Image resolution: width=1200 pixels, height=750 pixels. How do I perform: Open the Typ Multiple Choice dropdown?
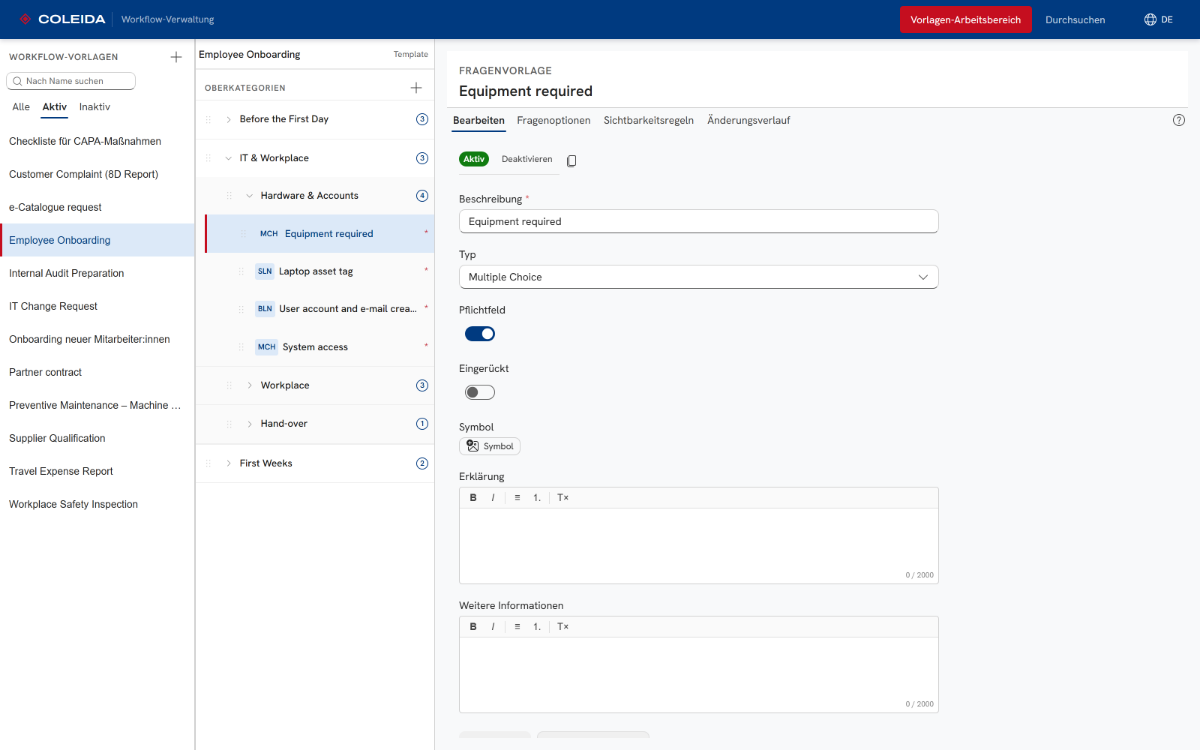tap(698, 277)
